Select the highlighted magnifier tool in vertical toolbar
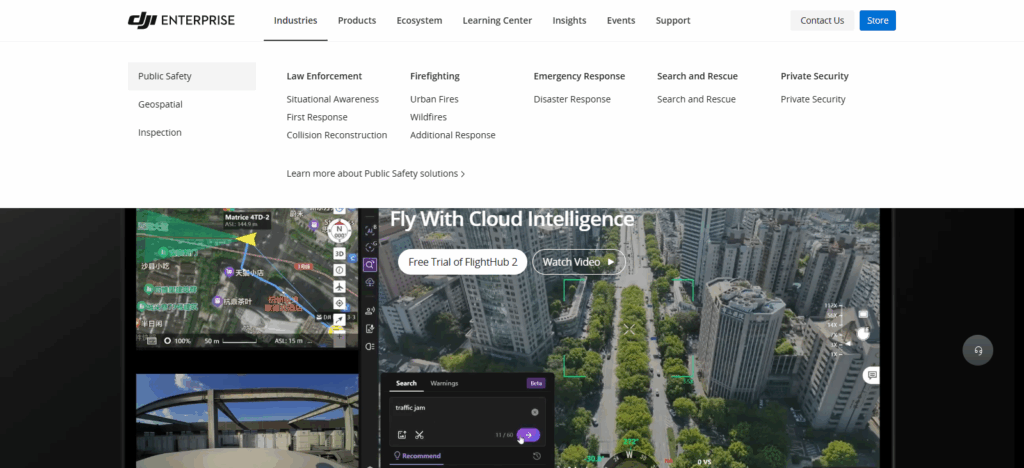Image resolution: width=1024 pixels, height=468 pixels. 370,265
